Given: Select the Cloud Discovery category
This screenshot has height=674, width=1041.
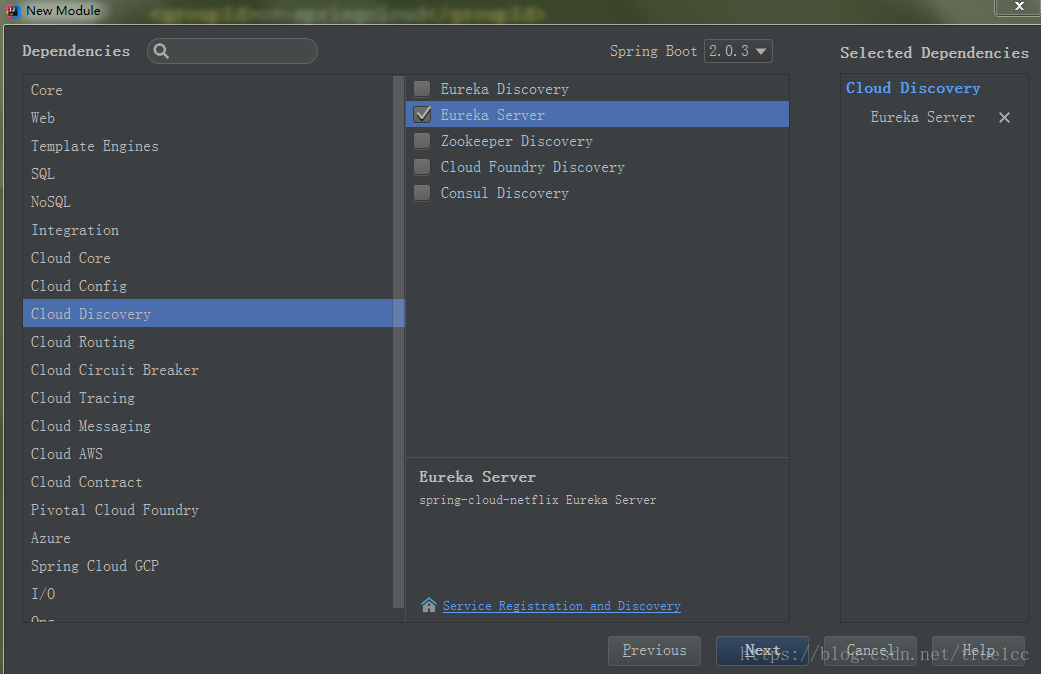Looking at the screenshot, I should coord(208,313).
